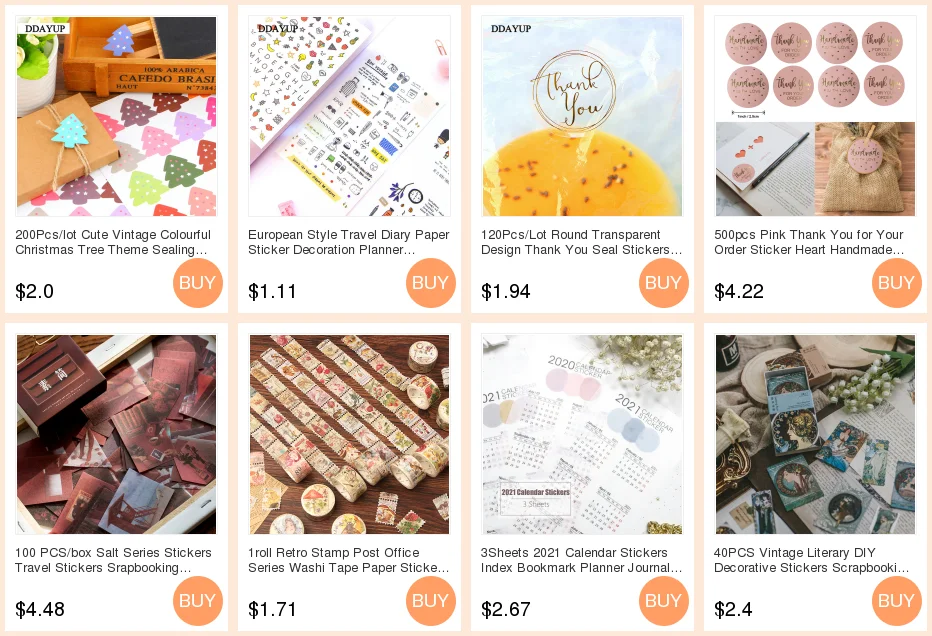Open 200Pcs/lot Cute Vintage Colourful title link
The height and width of the screenshot is (636, 932).
pyautogui.click(x=113, y=242)
